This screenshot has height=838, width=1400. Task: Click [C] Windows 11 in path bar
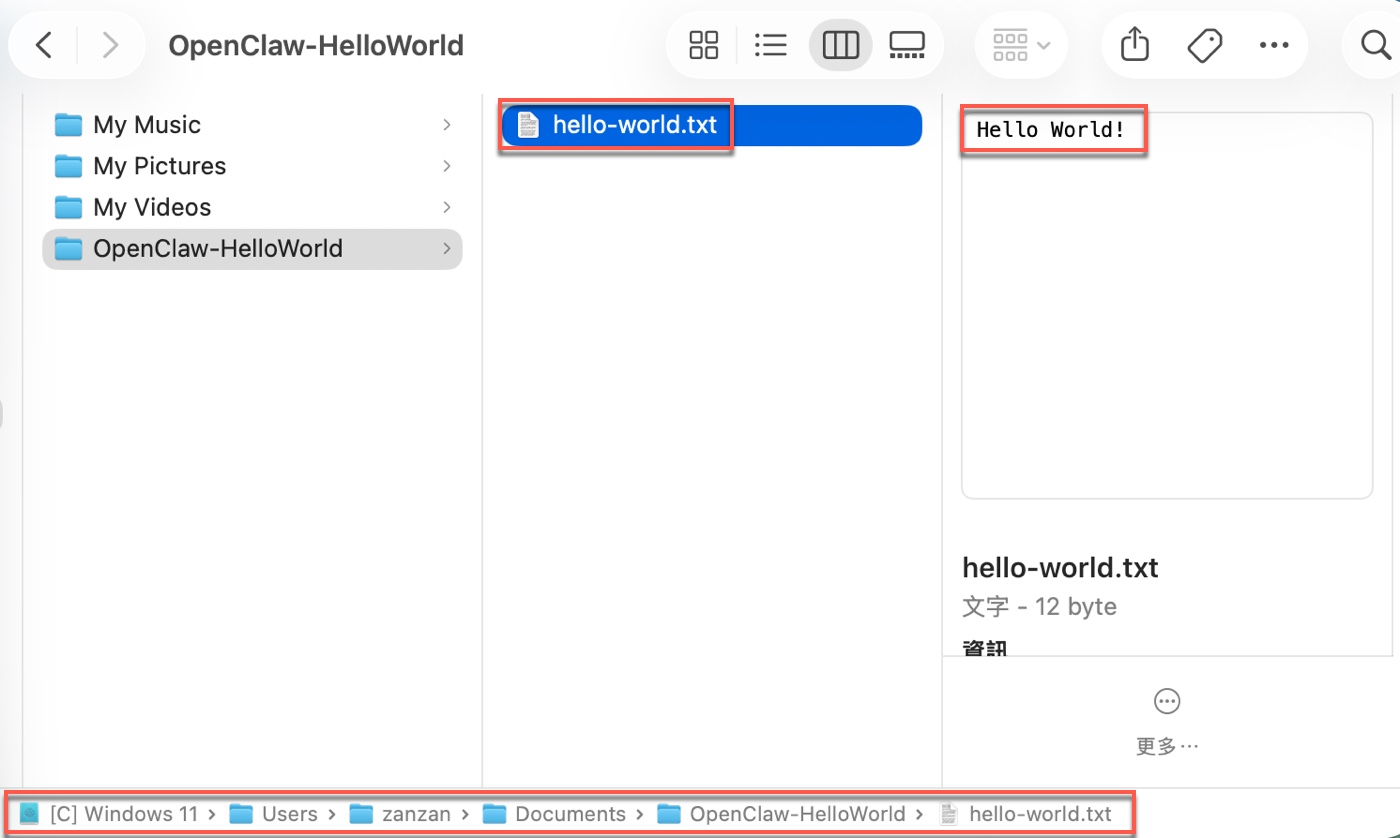[x=124, y=814]
